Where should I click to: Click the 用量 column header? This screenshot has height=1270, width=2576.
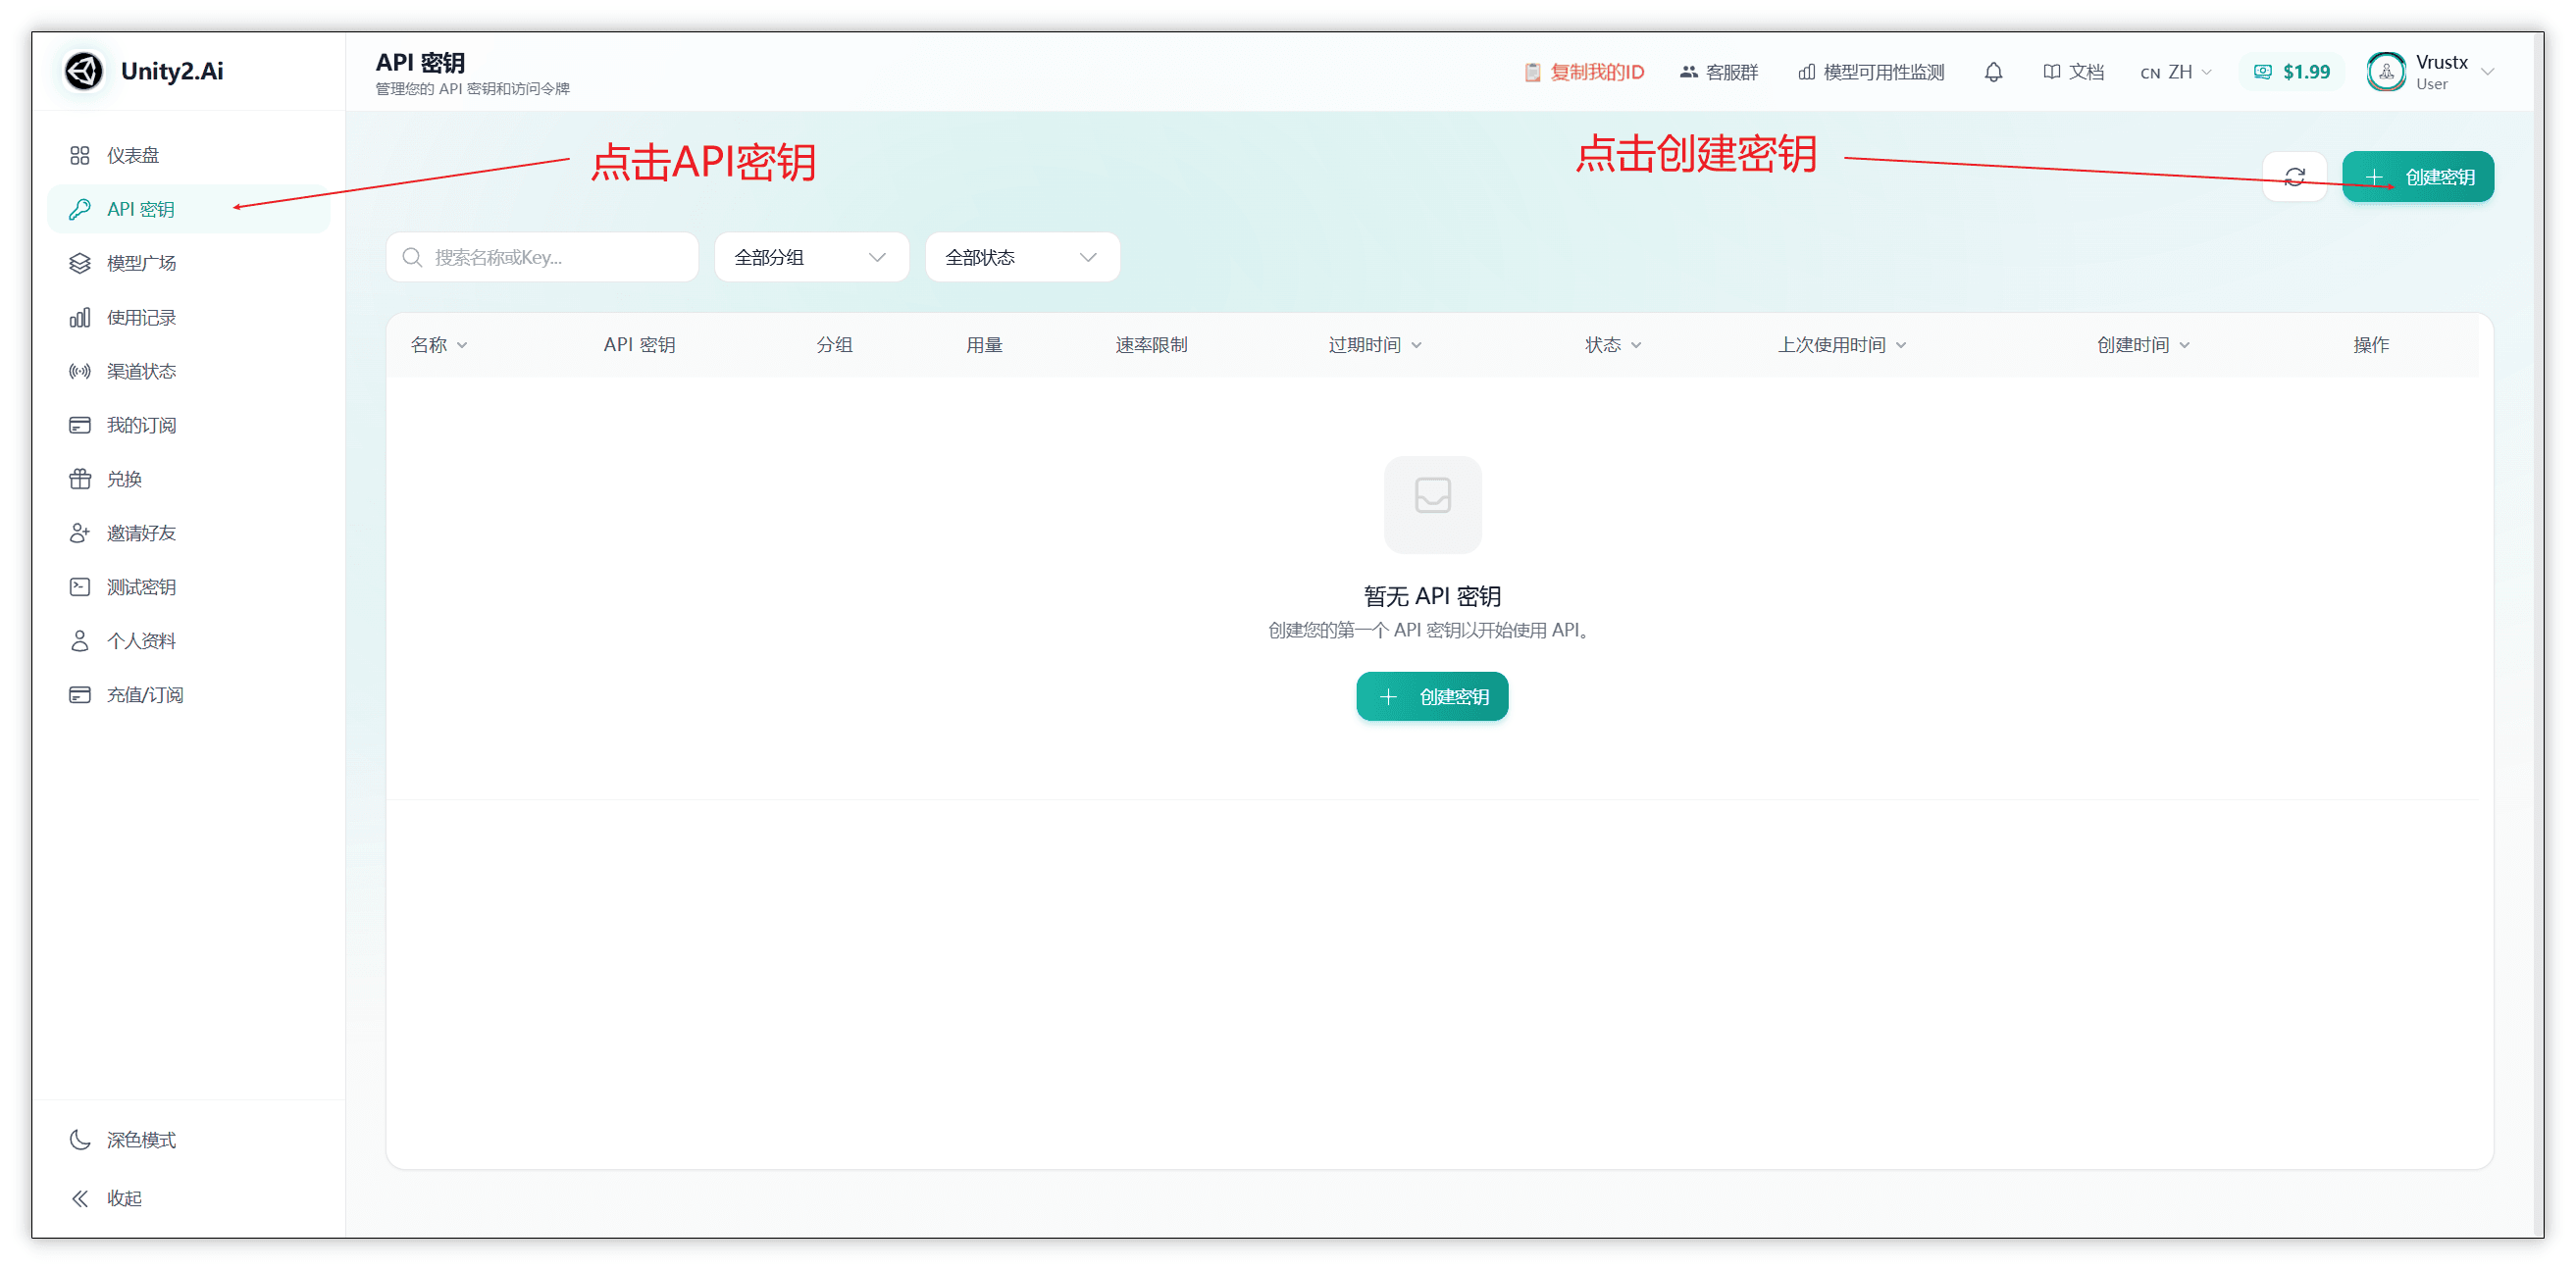984,345
